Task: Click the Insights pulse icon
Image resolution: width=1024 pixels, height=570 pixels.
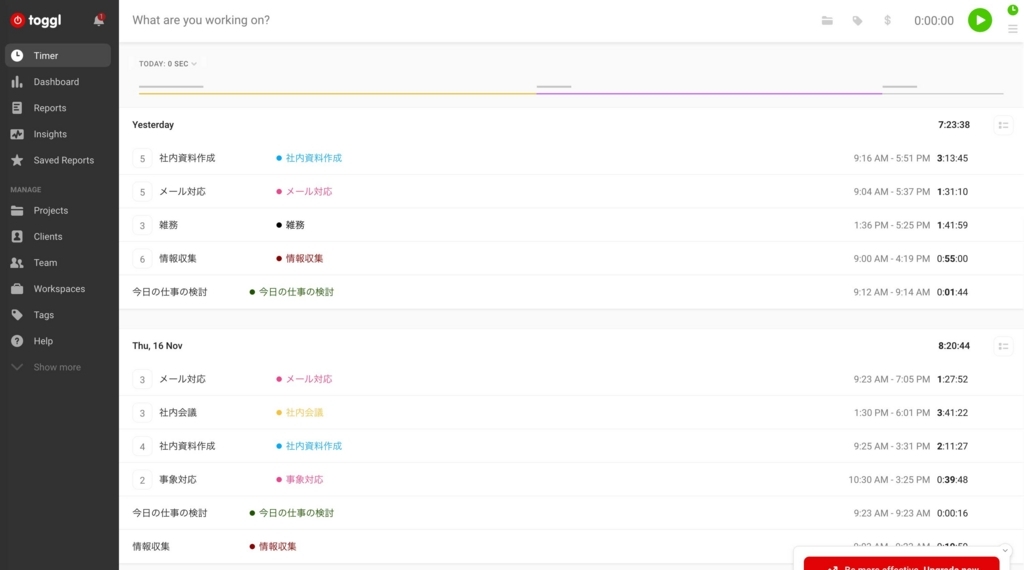Action: pyautogui.click(x=17, y=134)
